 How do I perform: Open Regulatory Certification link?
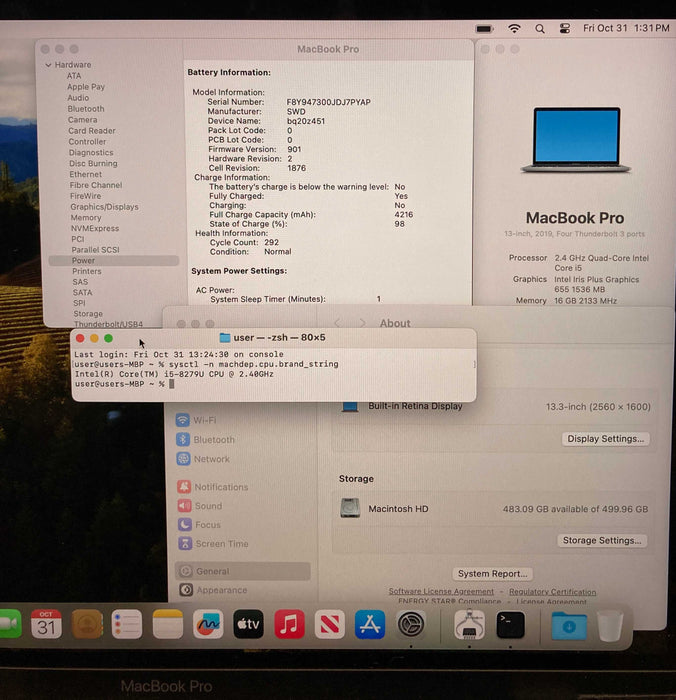coord(552,592)
